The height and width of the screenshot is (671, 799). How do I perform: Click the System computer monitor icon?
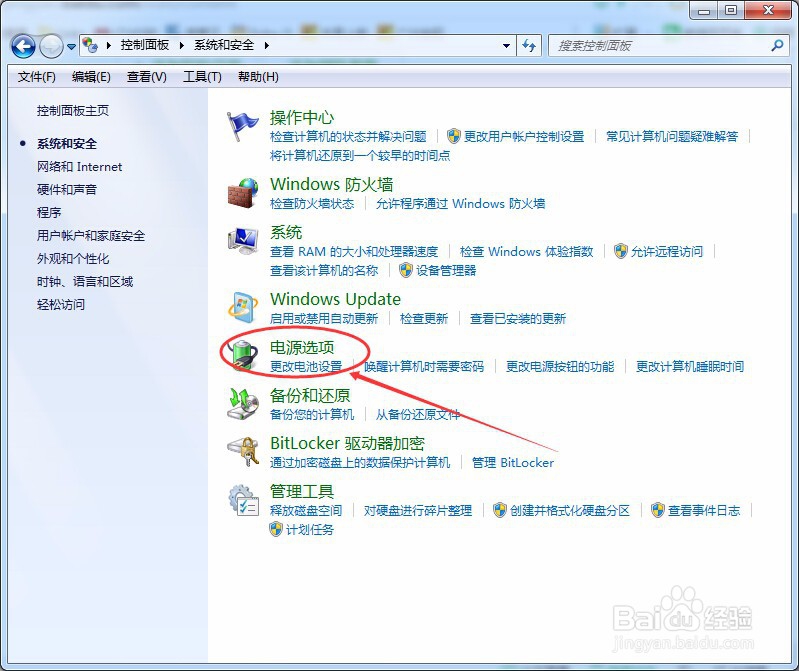[x=243, y=241]
